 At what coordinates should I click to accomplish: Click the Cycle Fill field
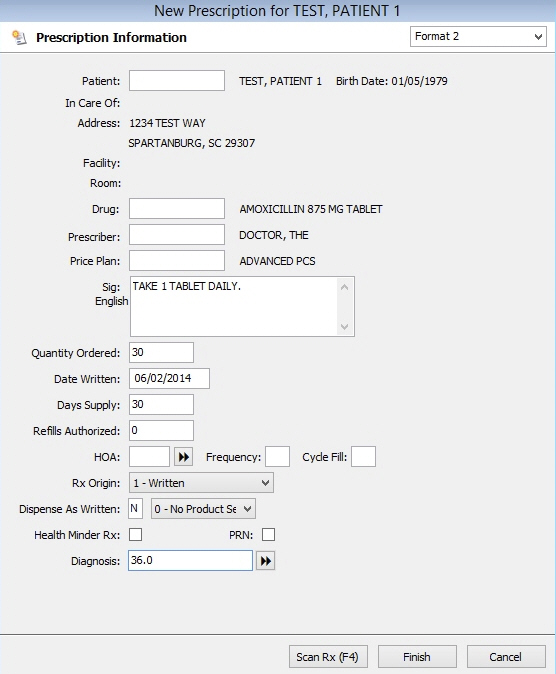(x=363, y=456)
